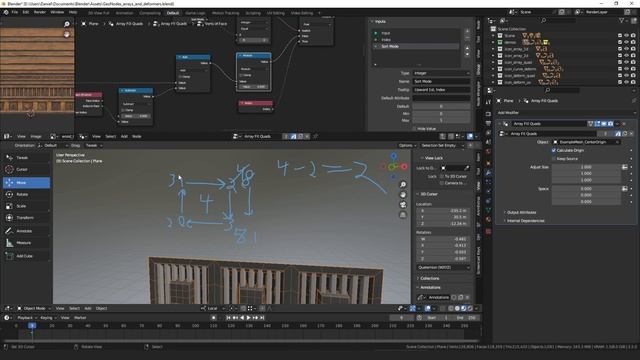Image resolution: width=640 pixels, height=360 pixels.
Task: Play the animation forward
Action: 248,318
